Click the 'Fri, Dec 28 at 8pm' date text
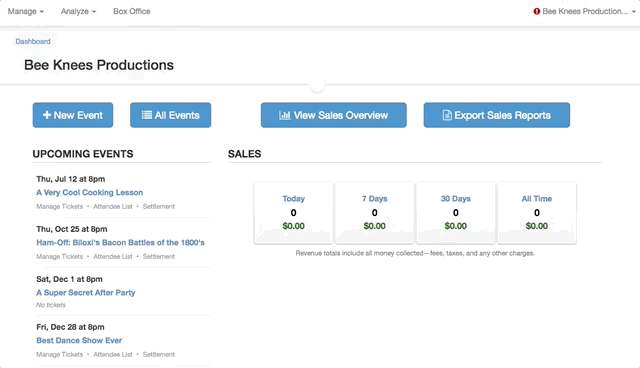640x368 pixels. [70, 327]
